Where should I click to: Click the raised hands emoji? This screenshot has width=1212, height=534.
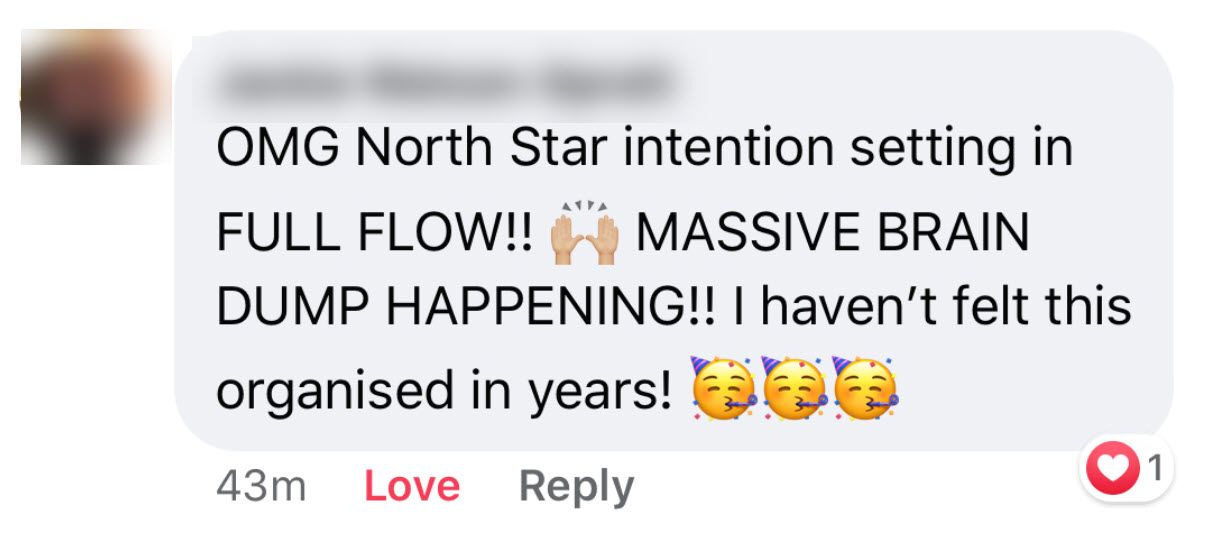pos(583,233)
